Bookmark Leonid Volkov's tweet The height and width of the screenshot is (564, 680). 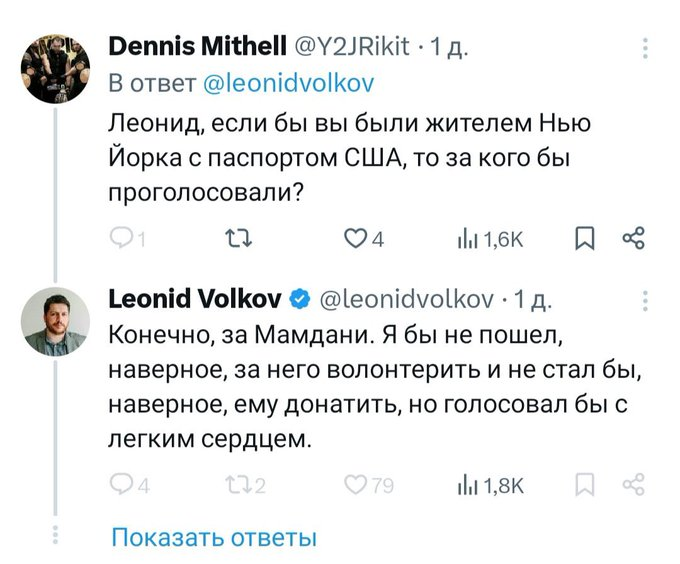coord(584,485)
